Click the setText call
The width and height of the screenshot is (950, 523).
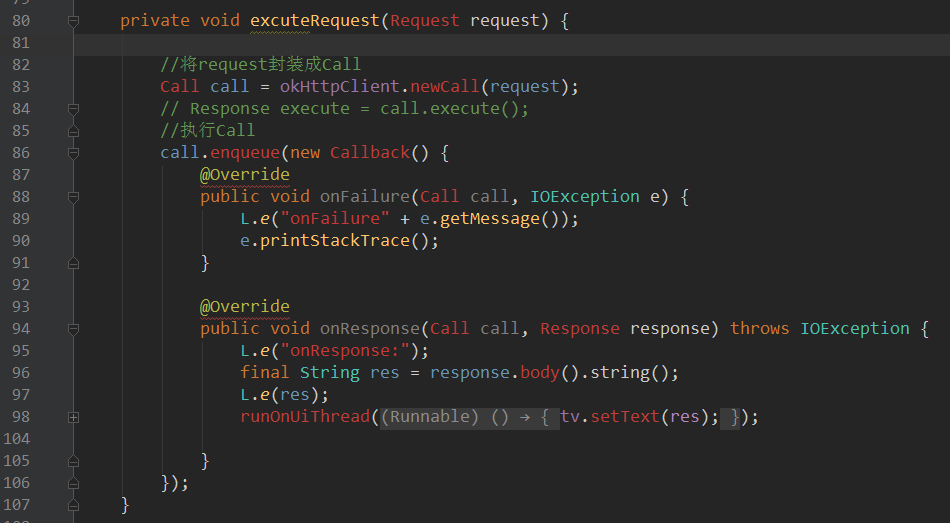(x=625, y=417)
